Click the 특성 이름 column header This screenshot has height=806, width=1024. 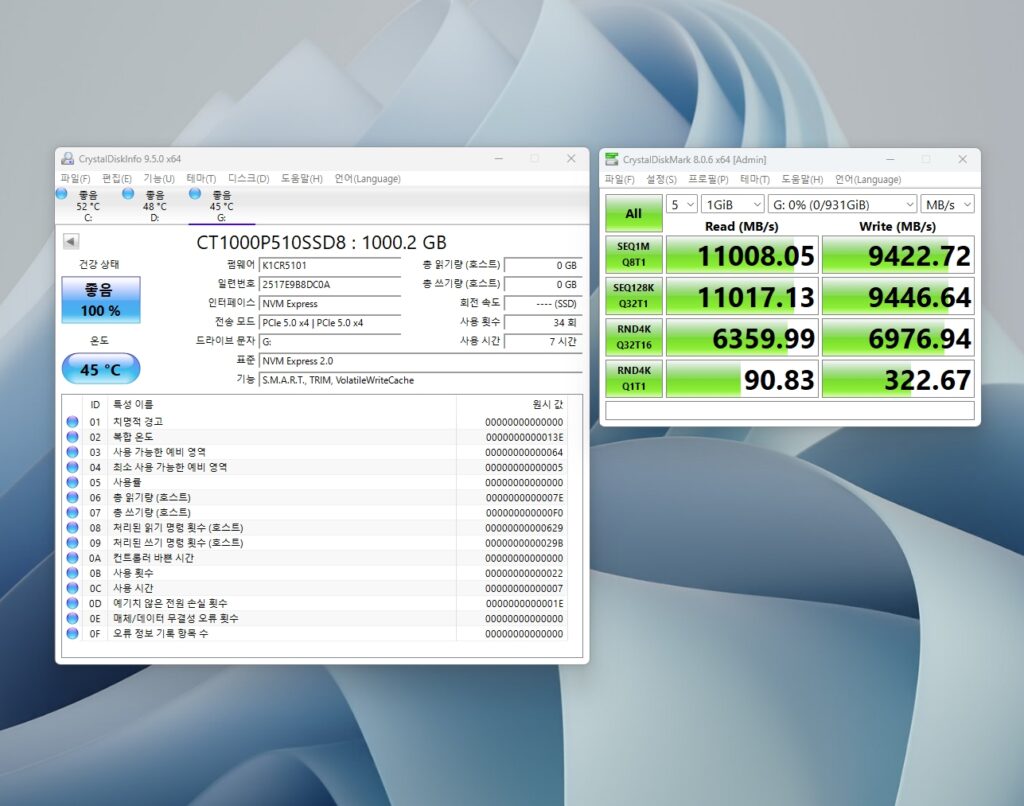pyautogui.click(x=283, y=404)
